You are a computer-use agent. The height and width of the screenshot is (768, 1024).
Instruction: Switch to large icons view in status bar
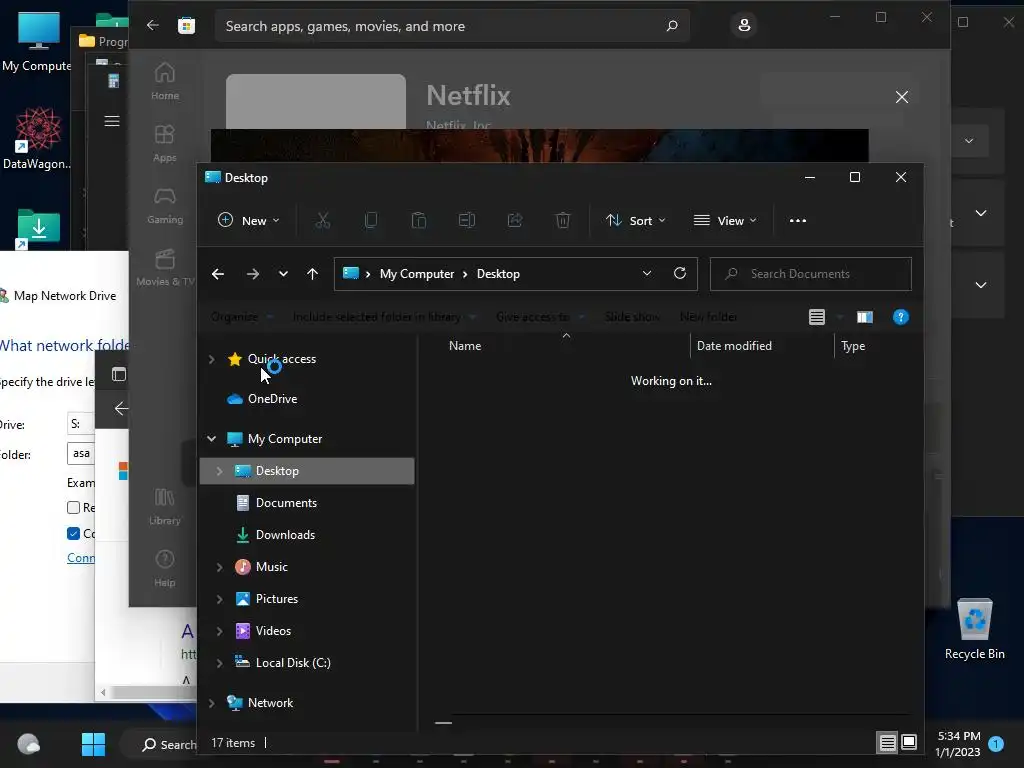point(909,743)
